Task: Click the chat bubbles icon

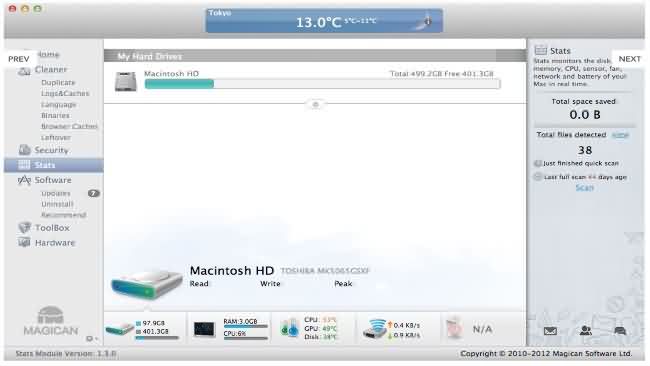Action: [x=620, y=330]
